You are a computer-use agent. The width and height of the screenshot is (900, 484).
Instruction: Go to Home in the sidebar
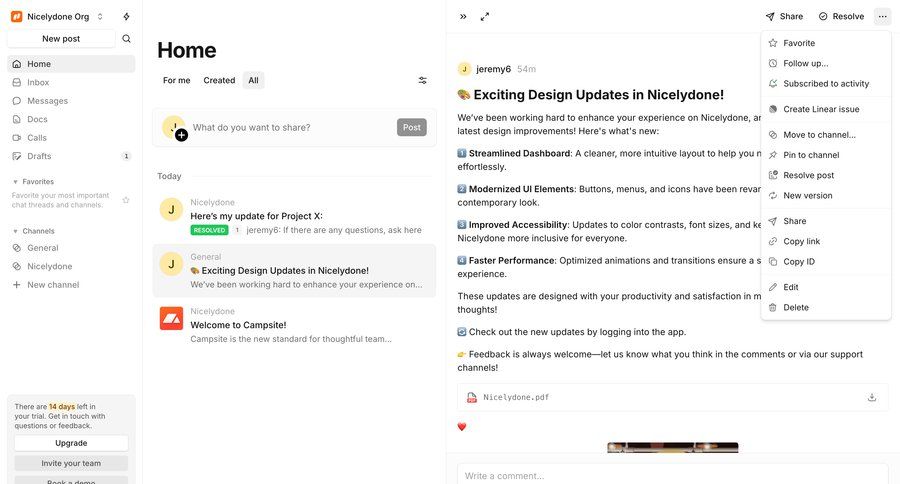click(71, 64)
